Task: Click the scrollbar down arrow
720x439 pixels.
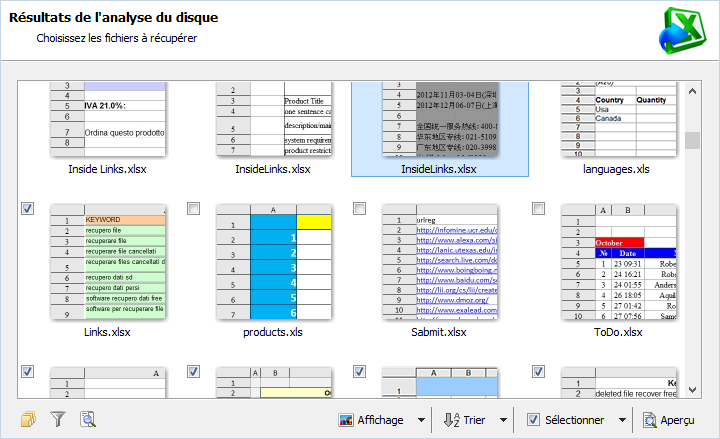Action: pos(692,390)
